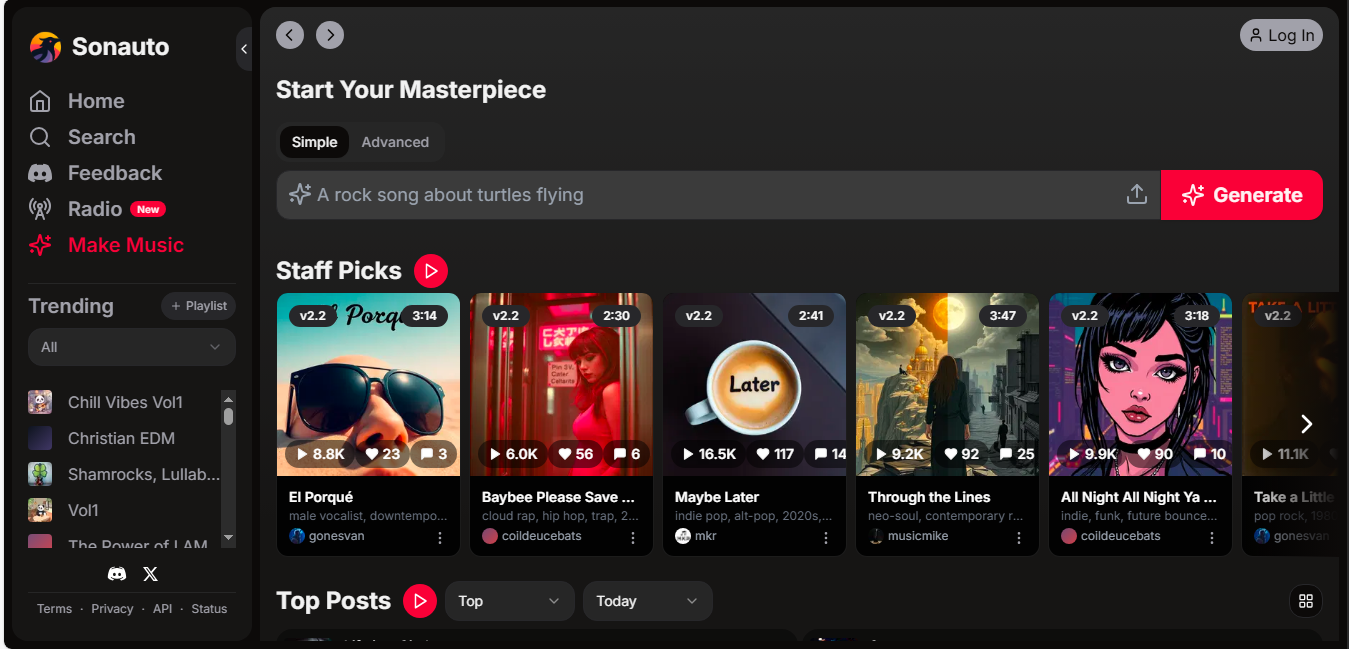Play the Staff Picks playlist

(431, 270)
